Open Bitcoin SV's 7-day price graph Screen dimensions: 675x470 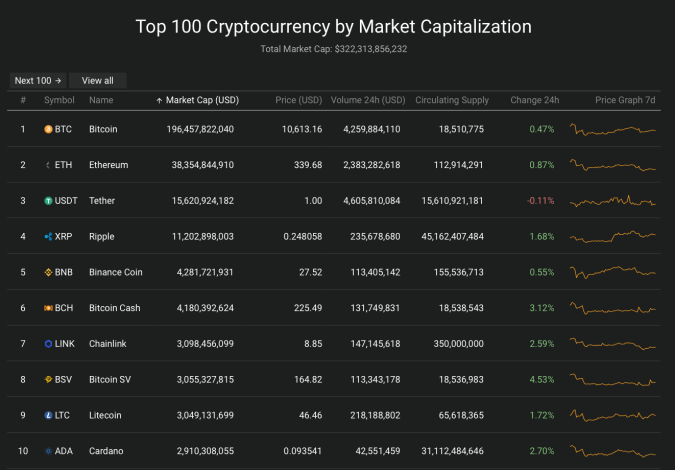(613, 379)
